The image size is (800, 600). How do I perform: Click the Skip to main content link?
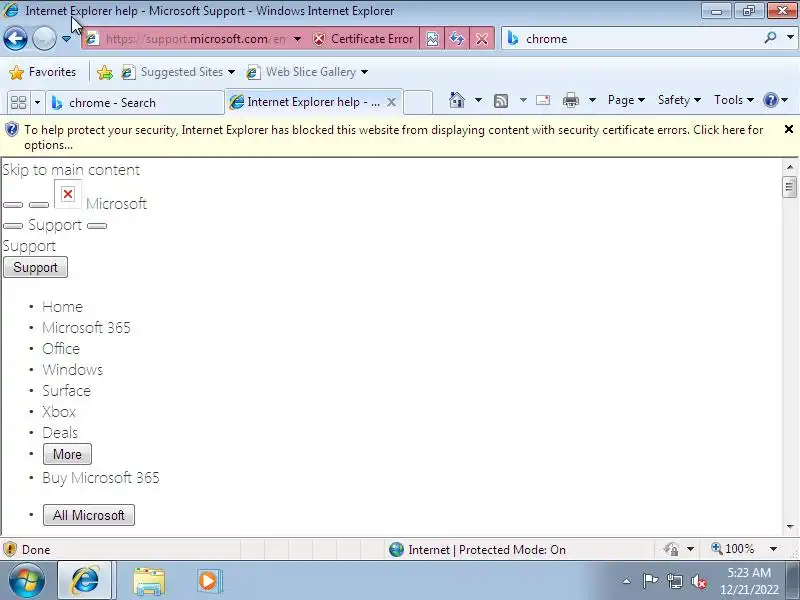71,170
